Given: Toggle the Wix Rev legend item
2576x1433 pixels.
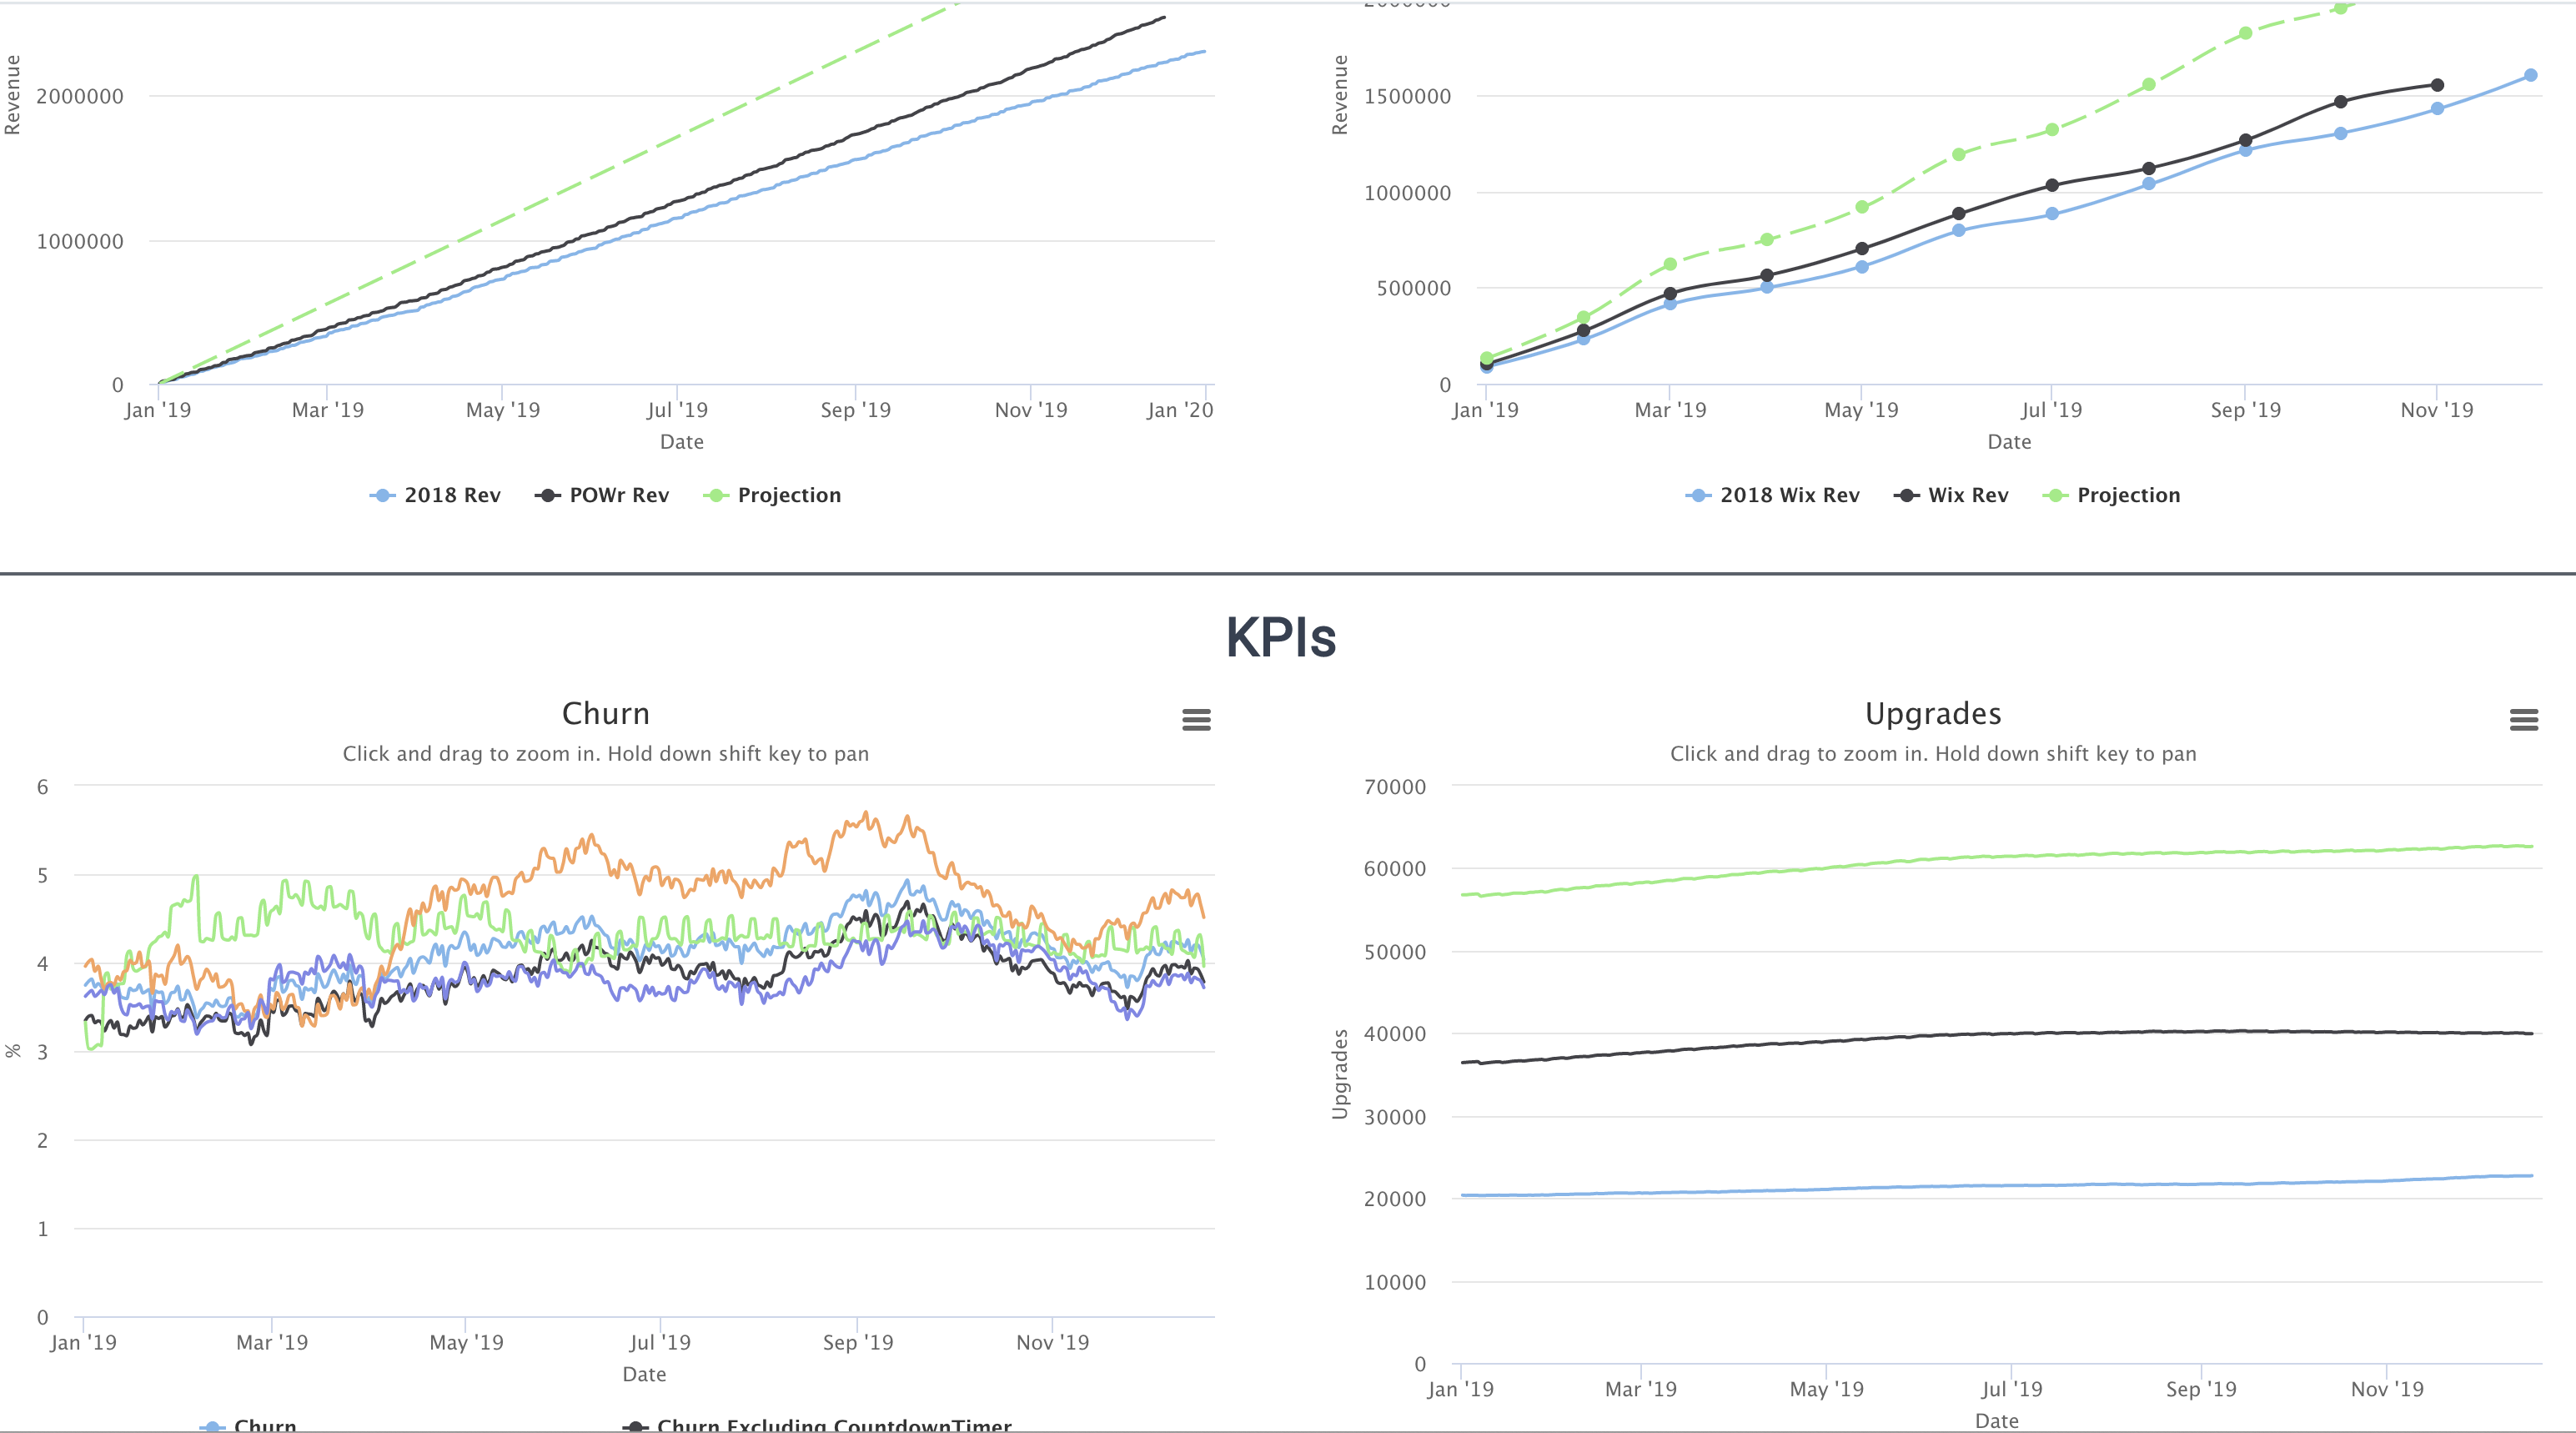Looking at the screenshot, I should (1967, 495).
